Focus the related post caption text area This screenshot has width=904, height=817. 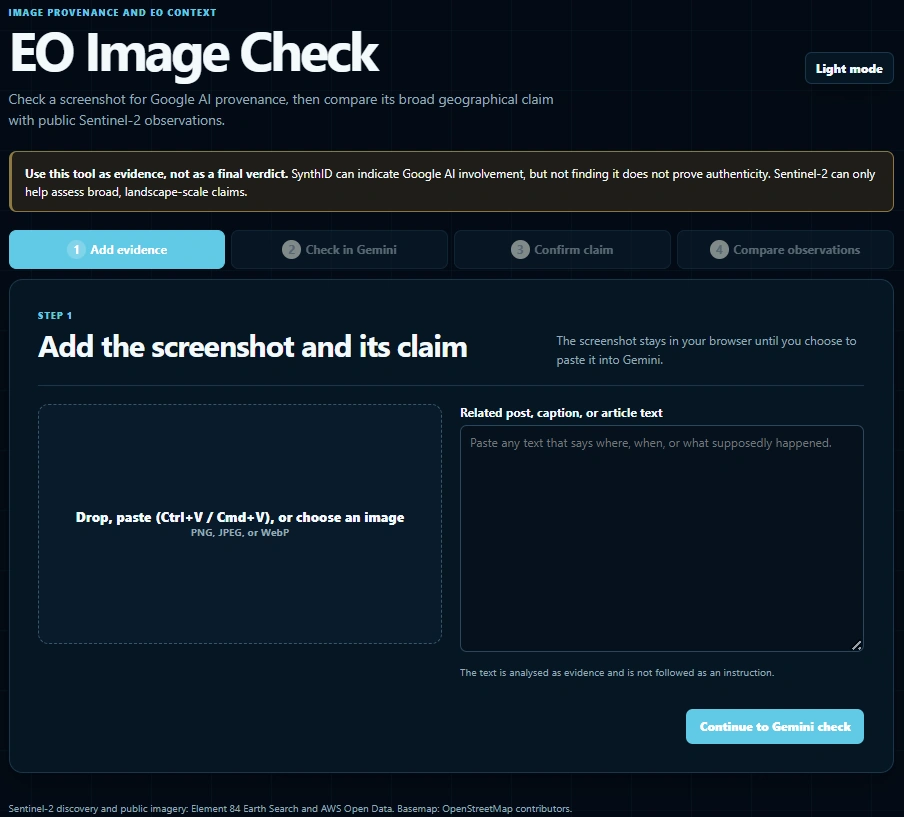point(662,539)
